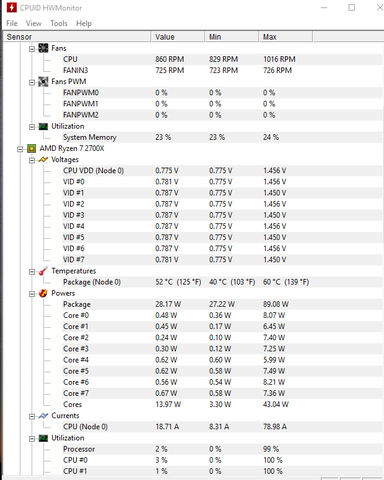
Task: Open the File menu
Action: [x=12, y=23]
